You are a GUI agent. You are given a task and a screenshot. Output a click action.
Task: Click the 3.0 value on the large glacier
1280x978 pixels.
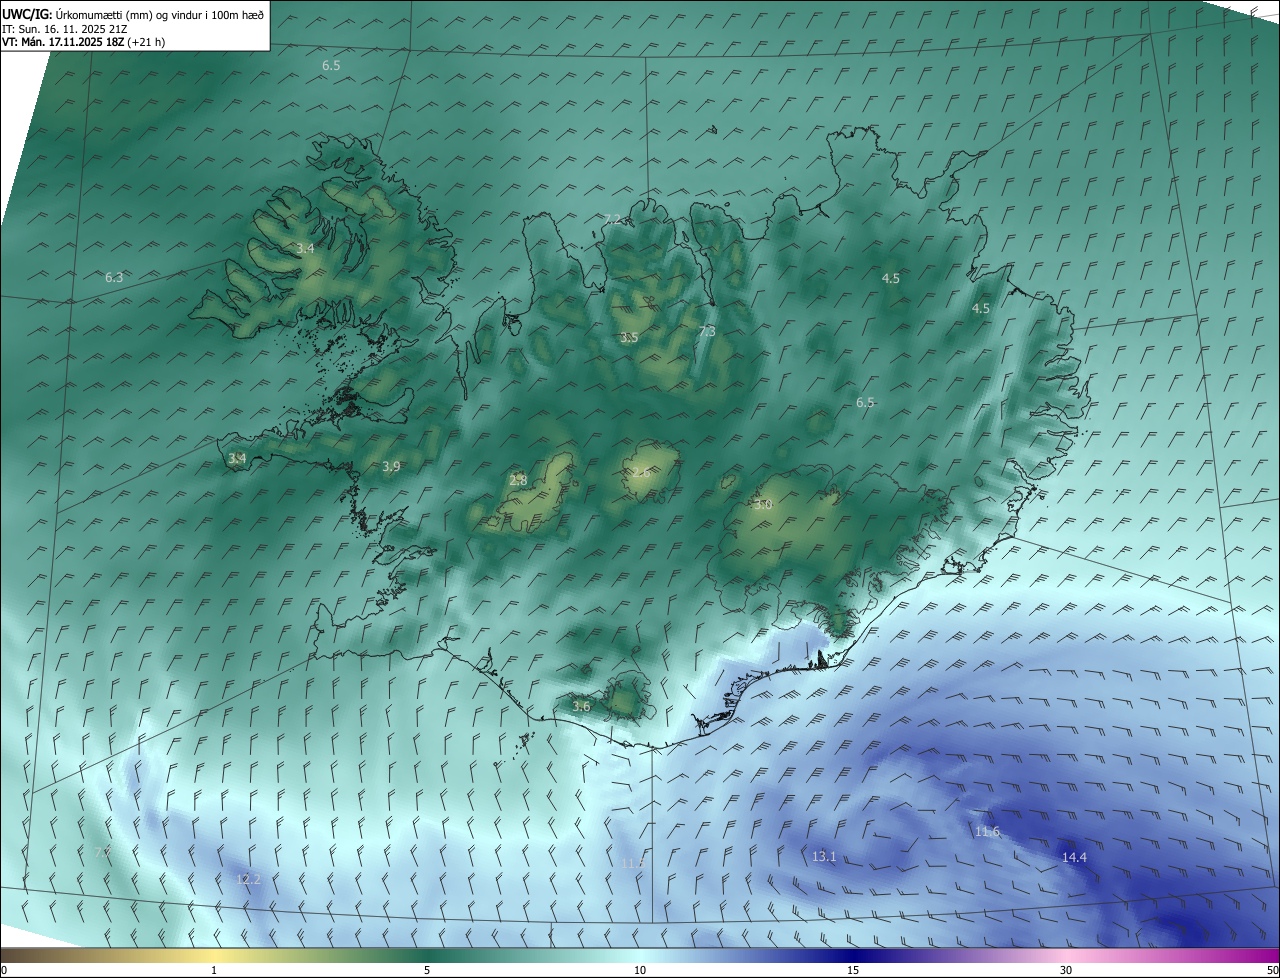pyautogui.click(x=763, y=504)
